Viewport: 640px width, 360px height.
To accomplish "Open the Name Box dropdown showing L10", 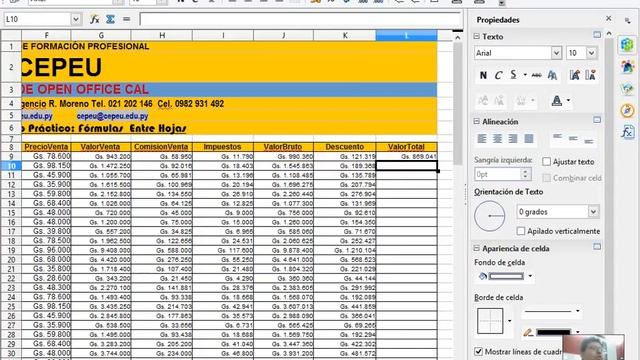I will (76, 19).
